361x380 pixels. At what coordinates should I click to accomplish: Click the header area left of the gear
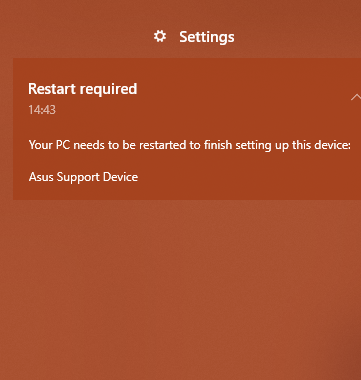click(x=77, y=37)
